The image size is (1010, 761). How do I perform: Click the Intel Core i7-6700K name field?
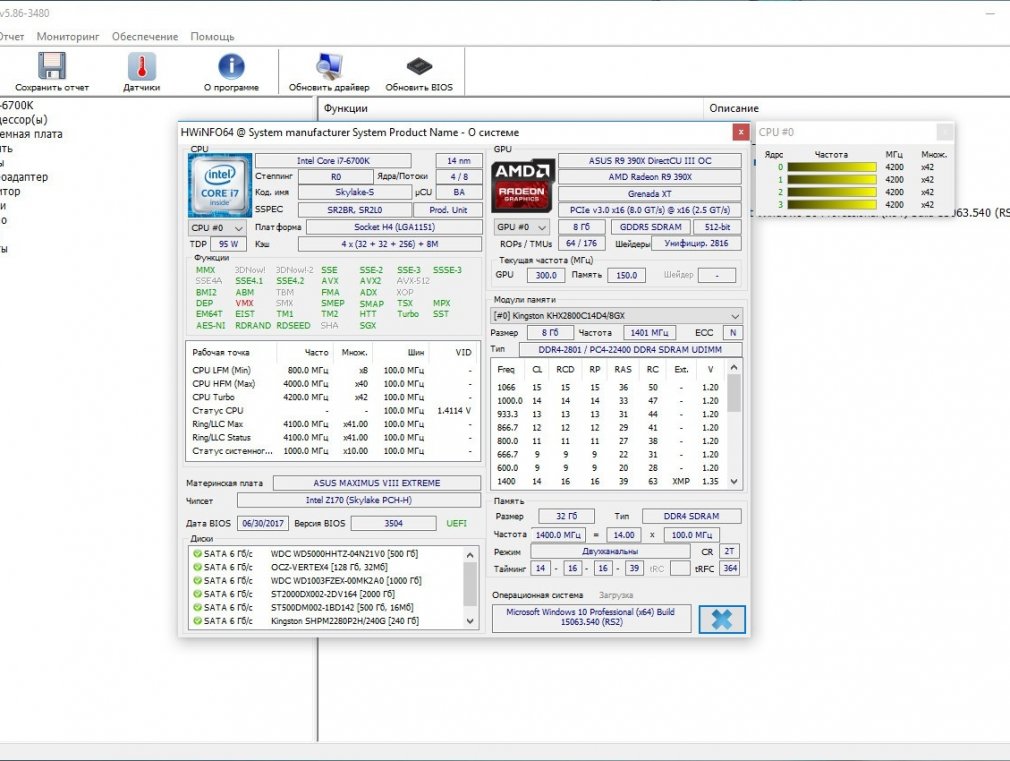333,160
